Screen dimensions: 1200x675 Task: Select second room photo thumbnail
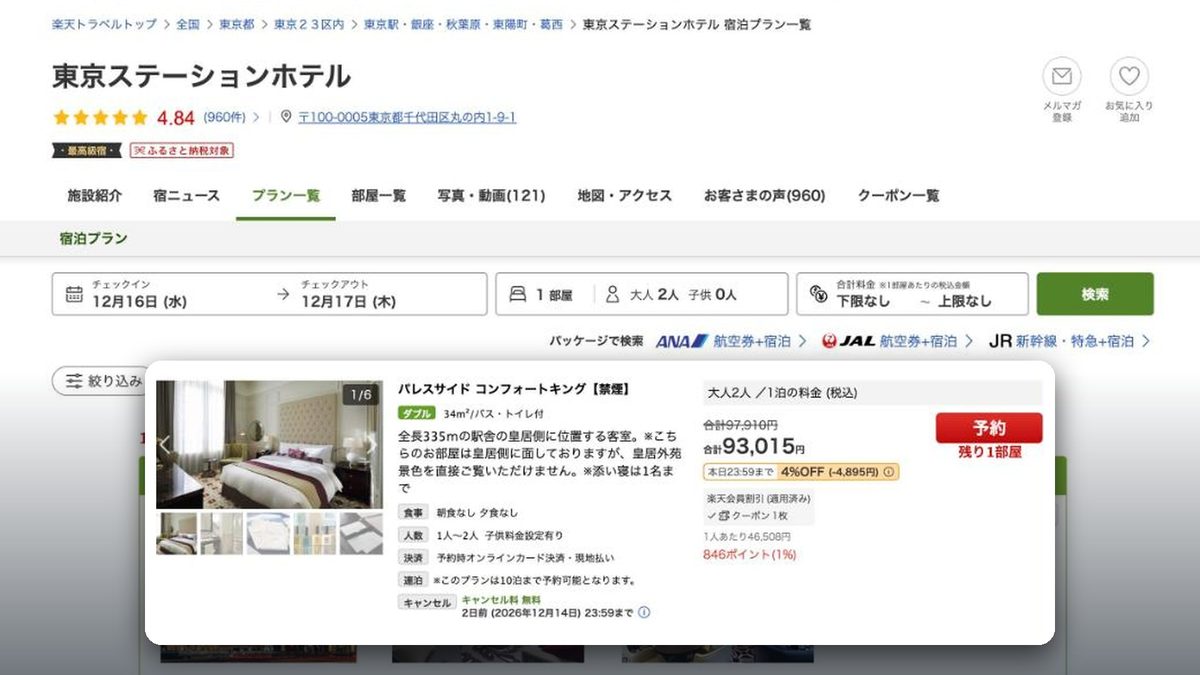(x=222, y=534)
